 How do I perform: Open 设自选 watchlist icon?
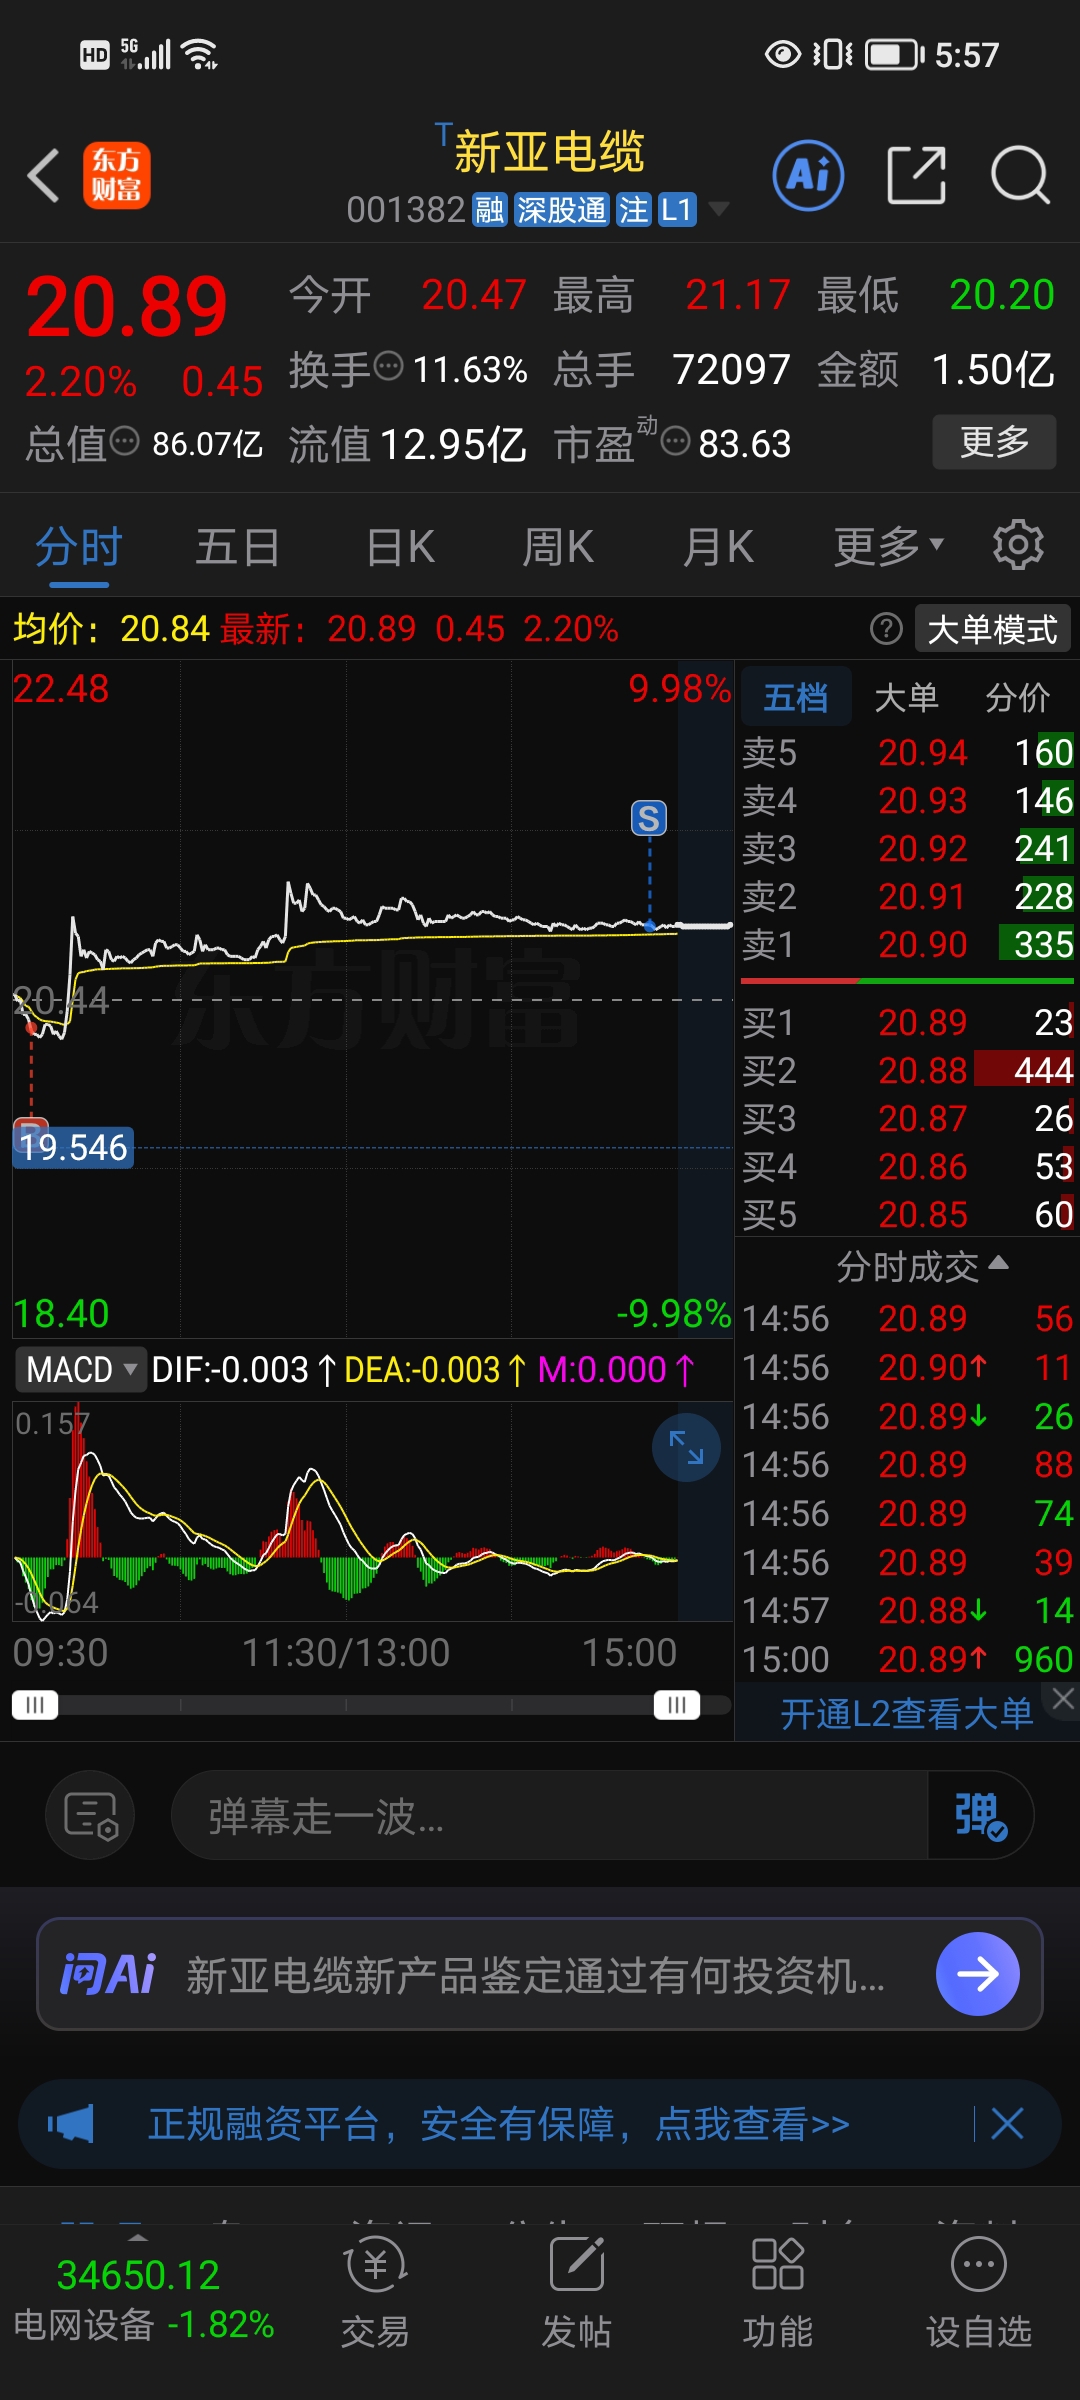[978, 2292]
